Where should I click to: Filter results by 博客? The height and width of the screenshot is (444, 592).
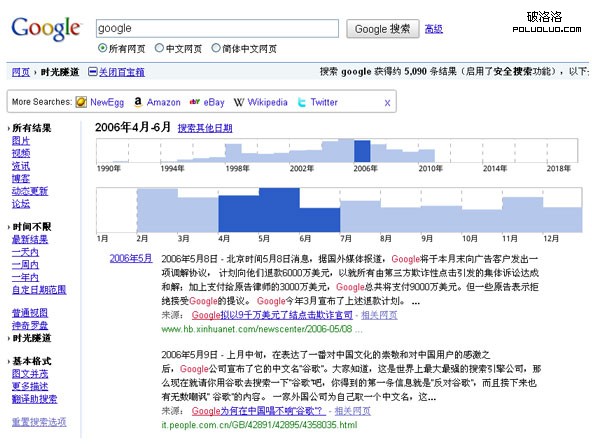pyautogui.click(x=21, y=179)
